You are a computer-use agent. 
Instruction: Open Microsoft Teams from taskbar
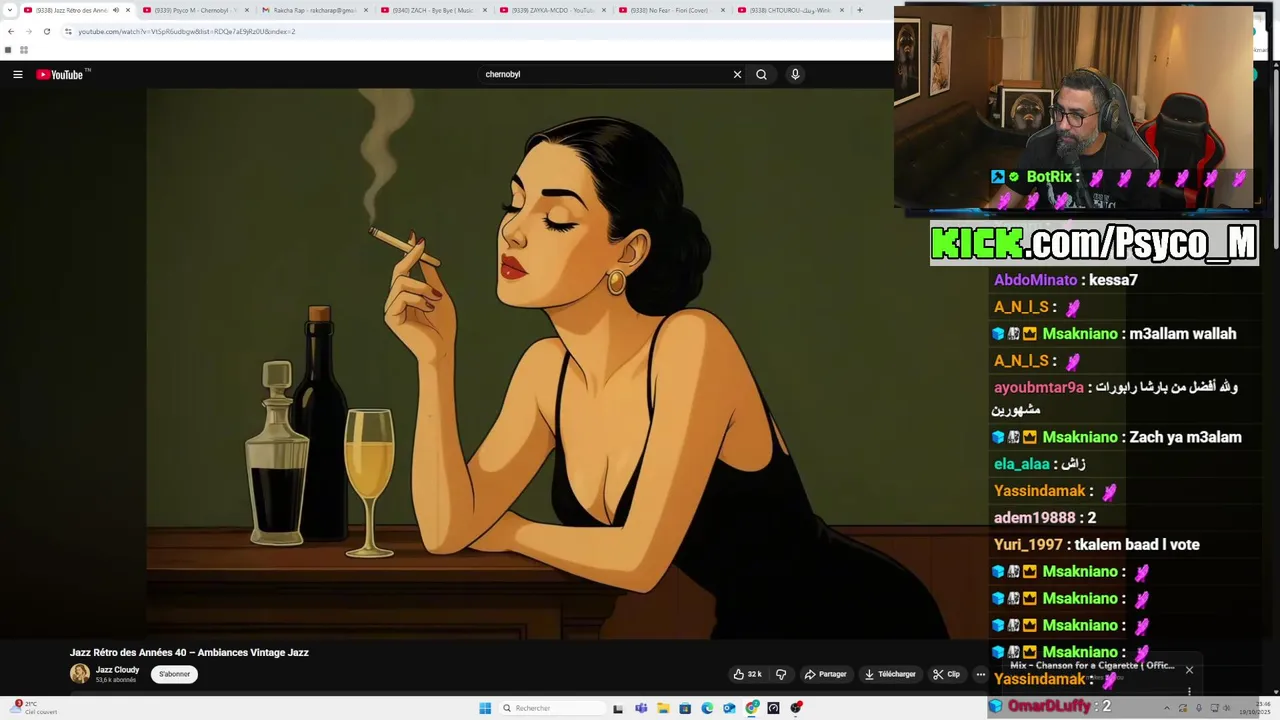pyautogui.click(x=641, y=708)
